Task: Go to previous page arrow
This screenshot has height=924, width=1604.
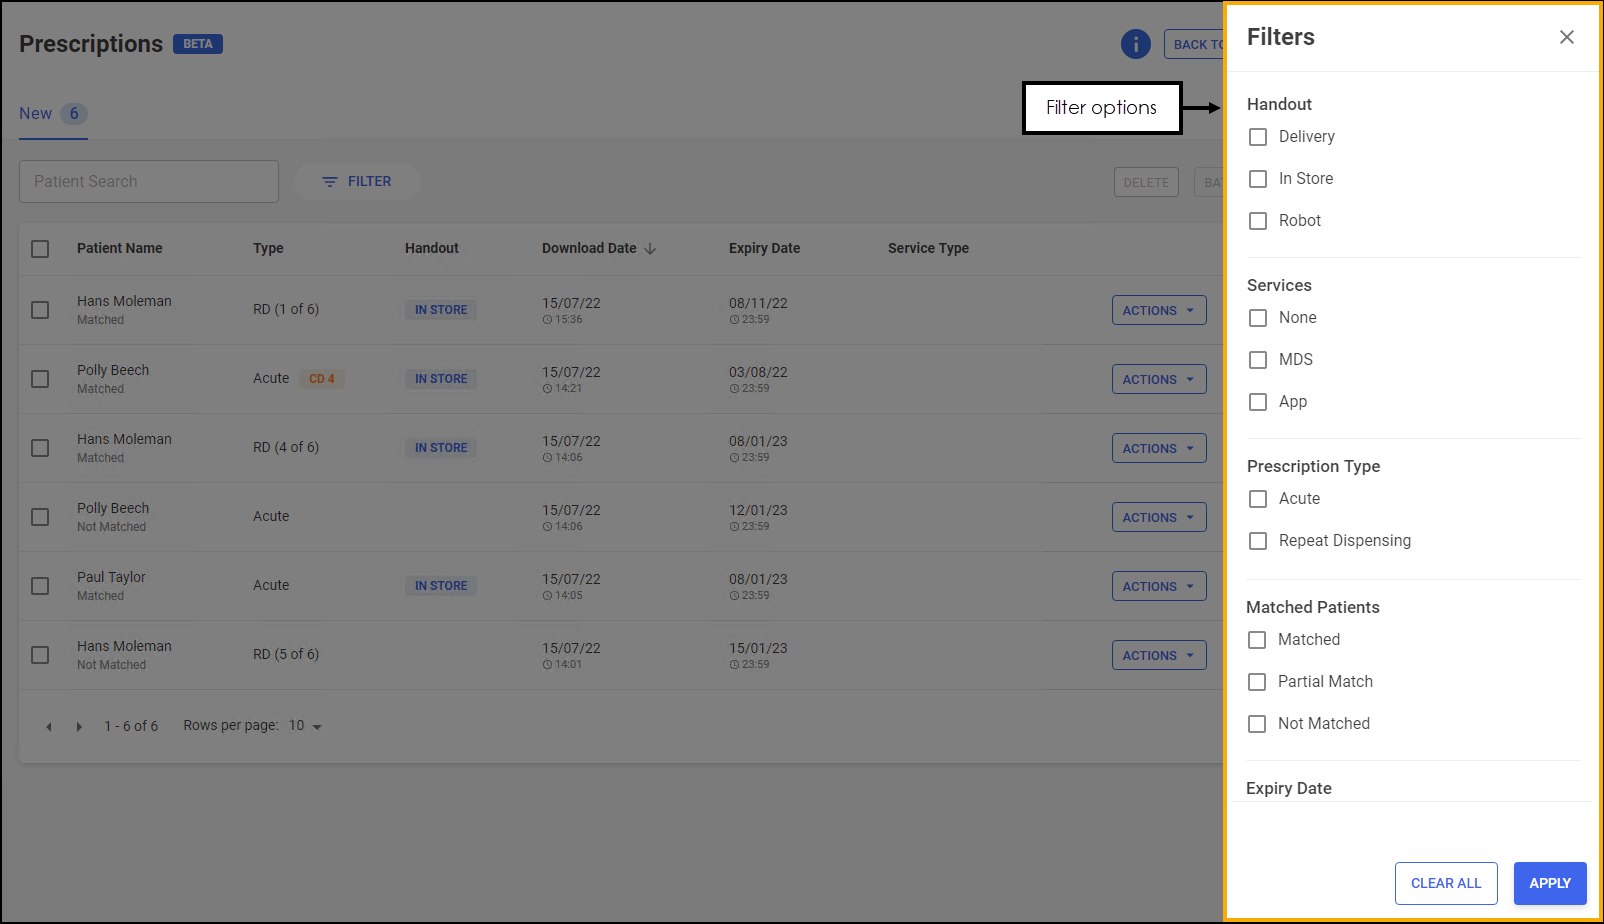Action: pos(49,727)
